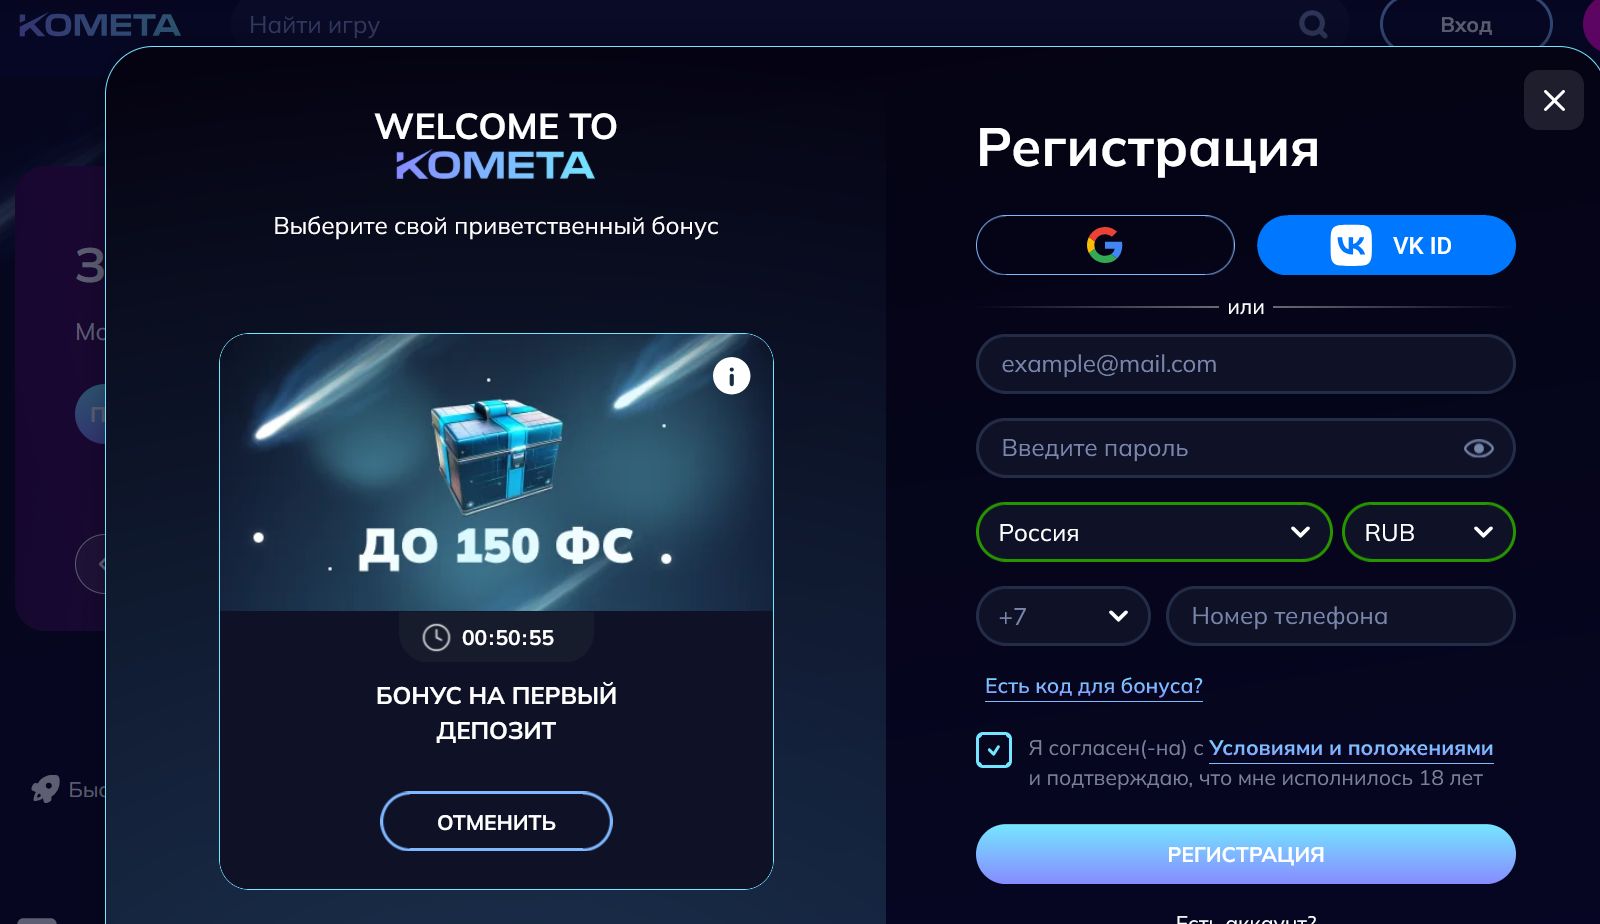Open the country dropdown showing Россия
Image resolution: width=1600 pixels, height=924 pixels.
click(x=1153, y=532)
